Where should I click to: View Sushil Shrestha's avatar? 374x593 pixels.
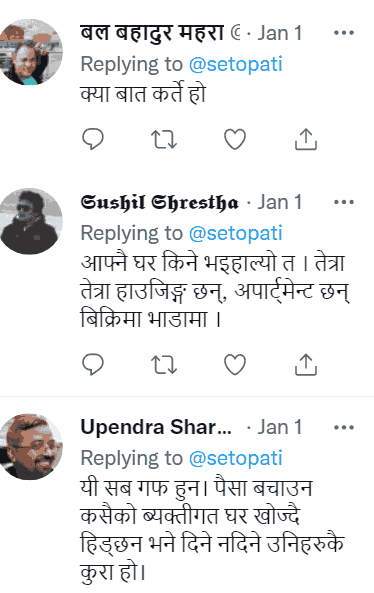click(30, 221)
